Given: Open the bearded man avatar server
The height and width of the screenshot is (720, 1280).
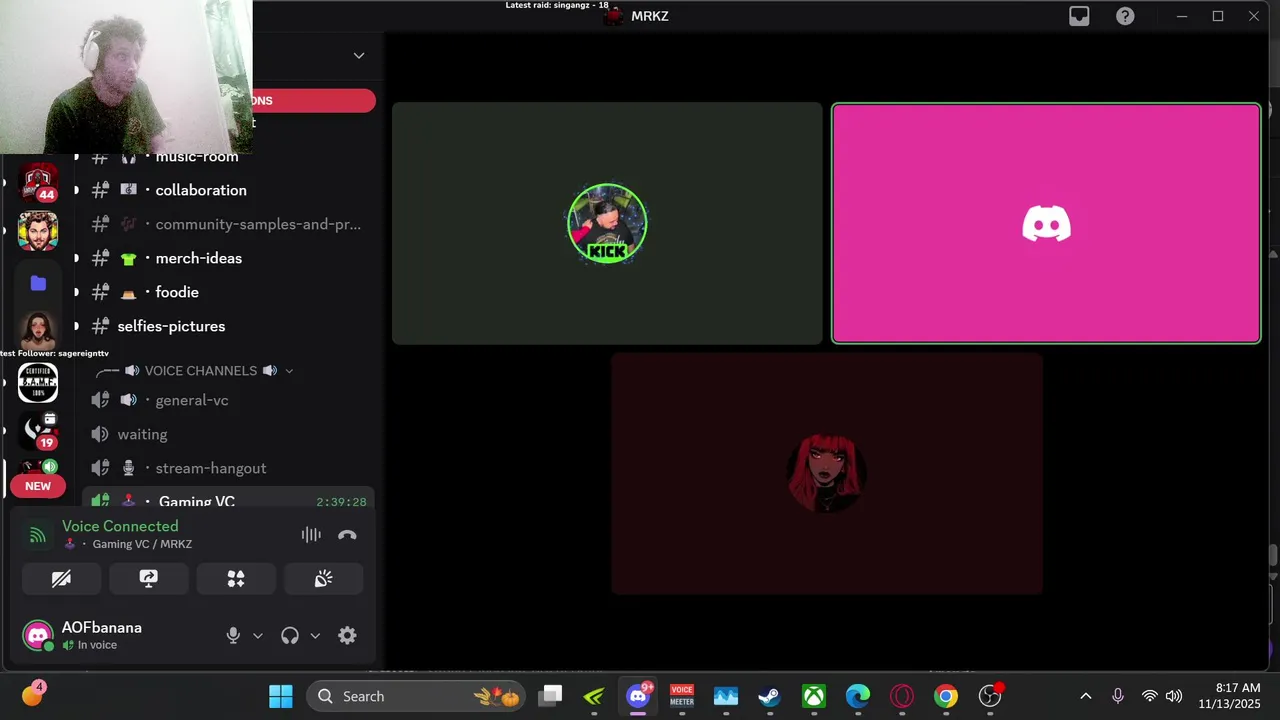Looking at the screenshot, I should point(38,232).
